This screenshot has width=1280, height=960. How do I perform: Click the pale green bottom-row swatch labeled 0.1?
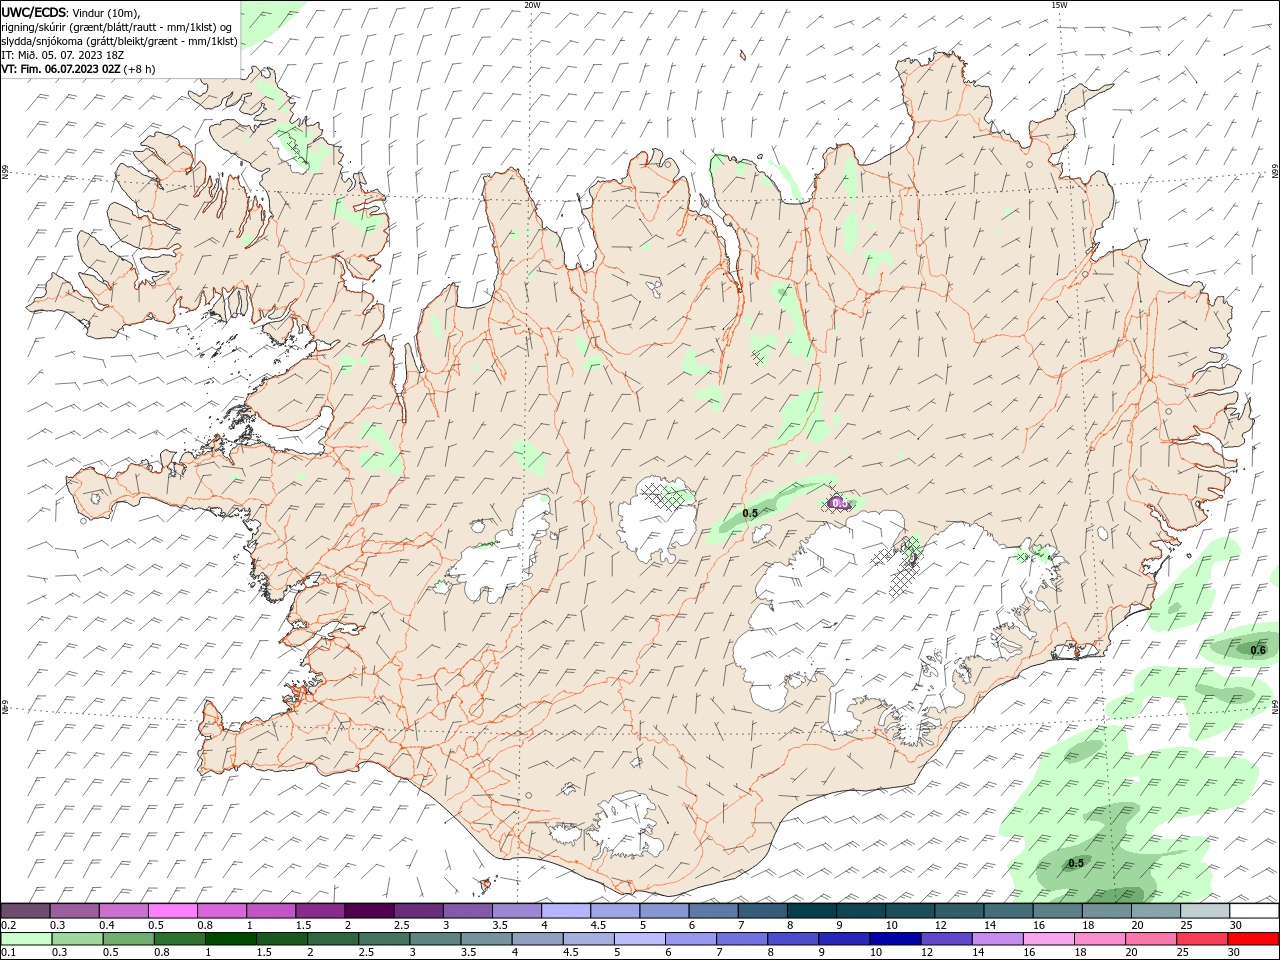(26, 938)
